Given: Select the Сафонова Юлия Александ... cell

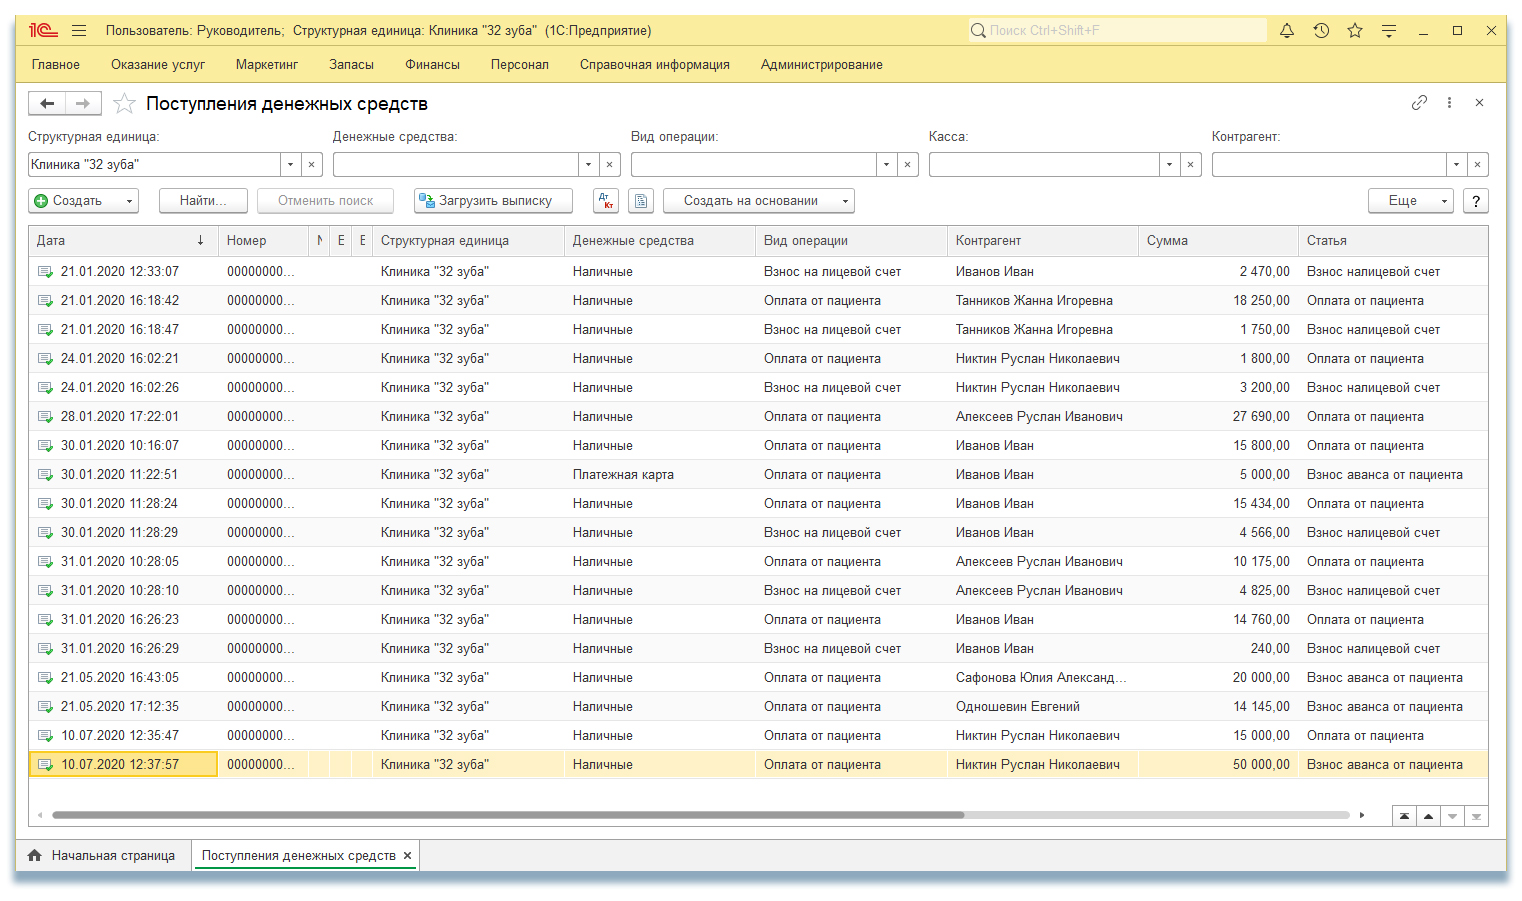Looking at the screenshot, I should coord(1042,678).
